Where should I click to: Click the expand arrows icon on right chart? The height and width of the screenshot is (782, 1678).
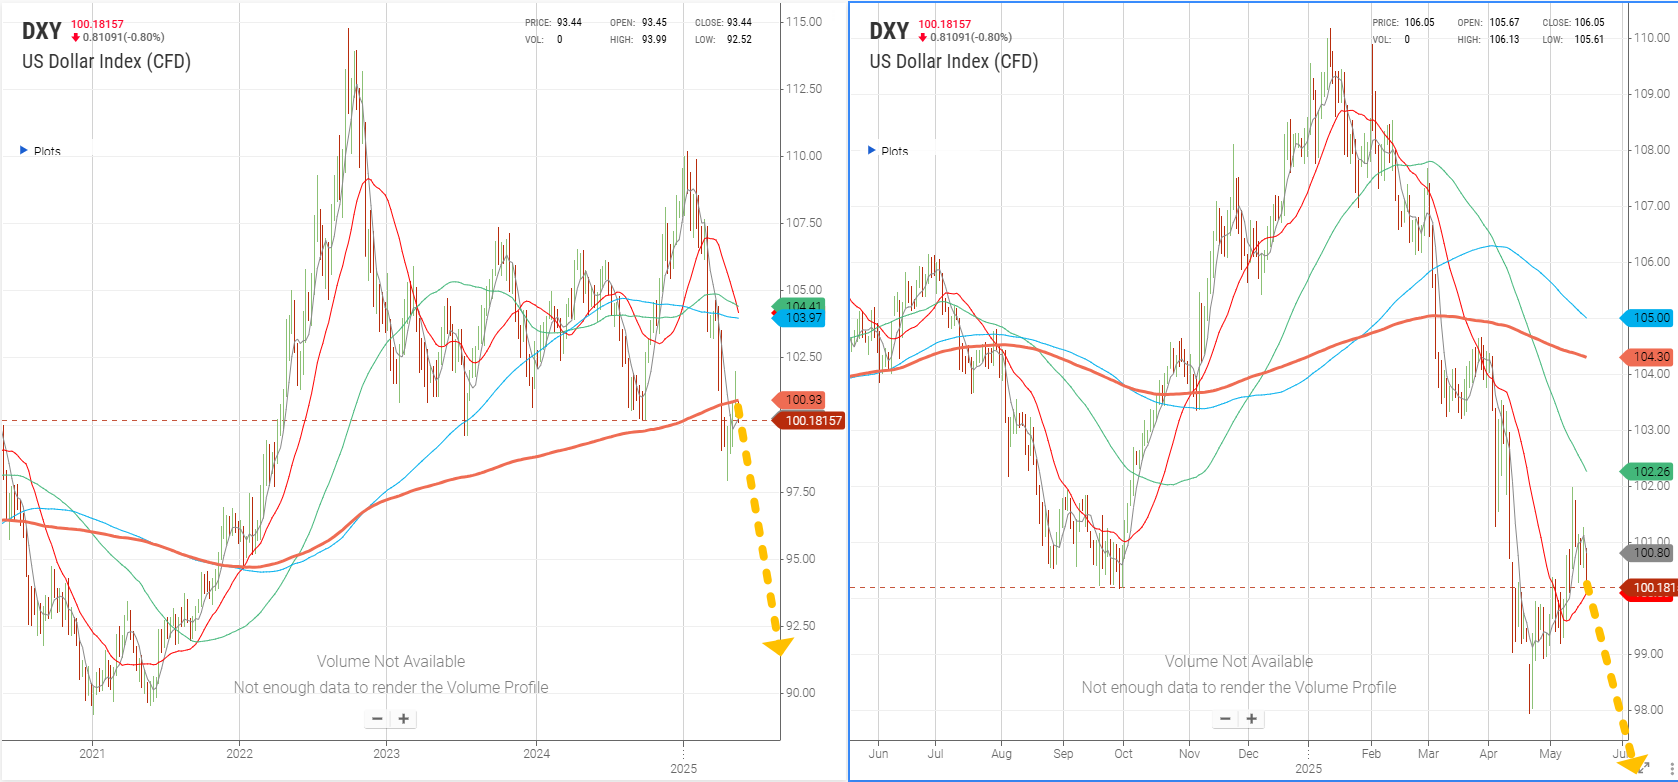point(1643,768)
